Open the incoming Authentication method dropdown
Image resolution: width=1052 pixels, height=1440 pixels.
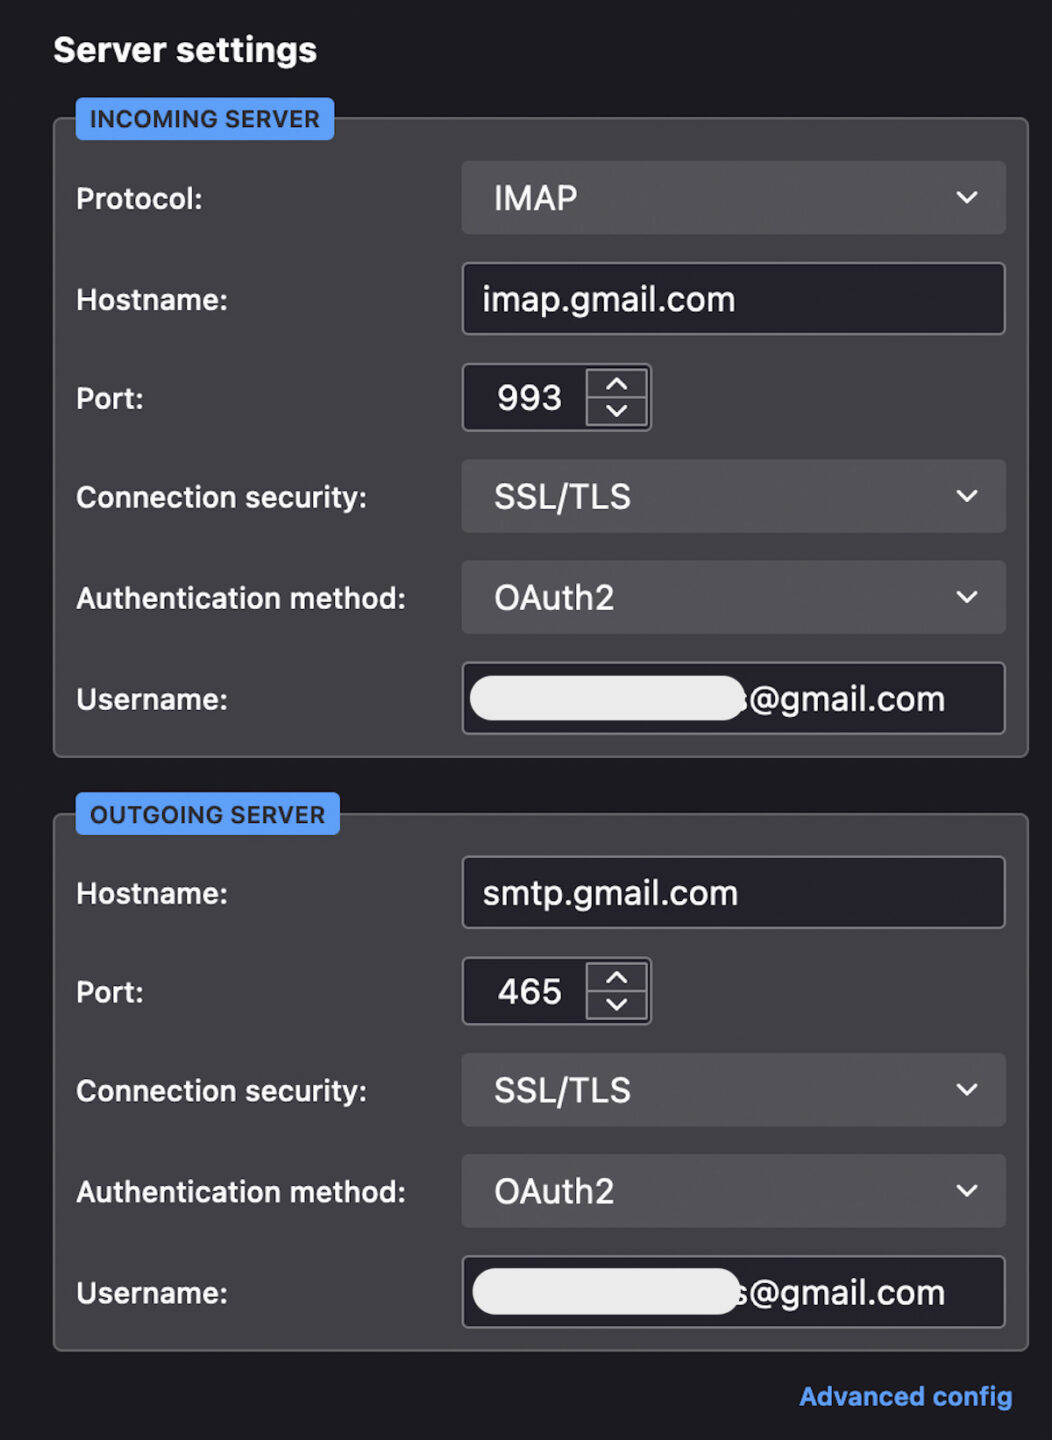click(733, 598)
